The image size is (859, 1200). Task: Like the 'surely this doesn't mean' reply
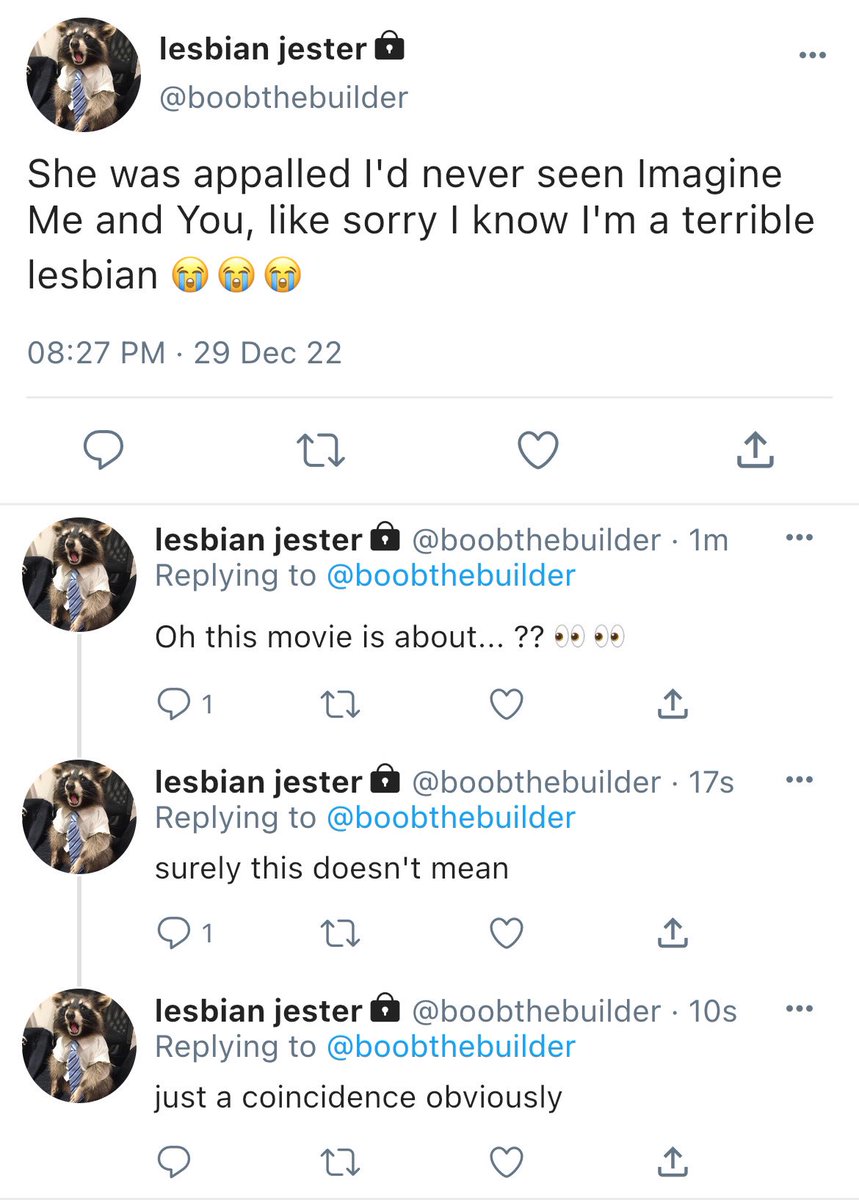click(507, 933)
